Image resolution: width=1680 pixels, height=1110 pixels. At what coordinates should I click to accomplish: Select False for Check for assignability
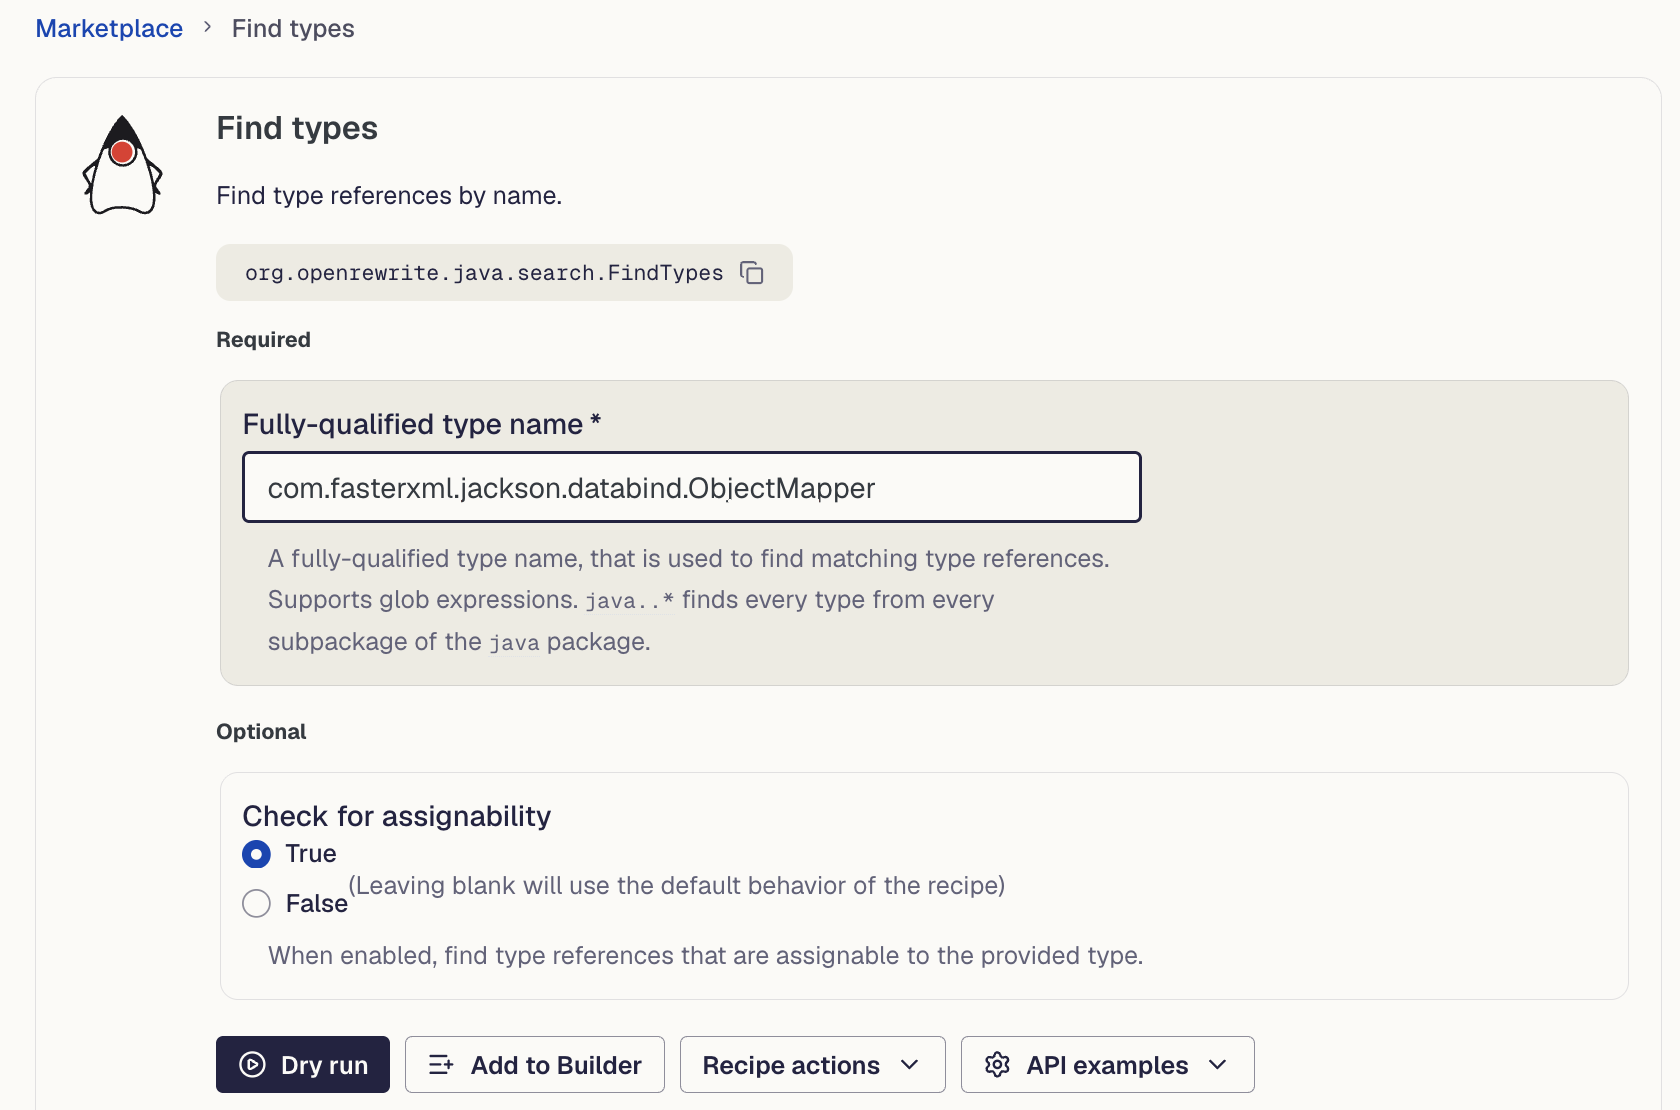pyautogui.click(x=257, y=904)
